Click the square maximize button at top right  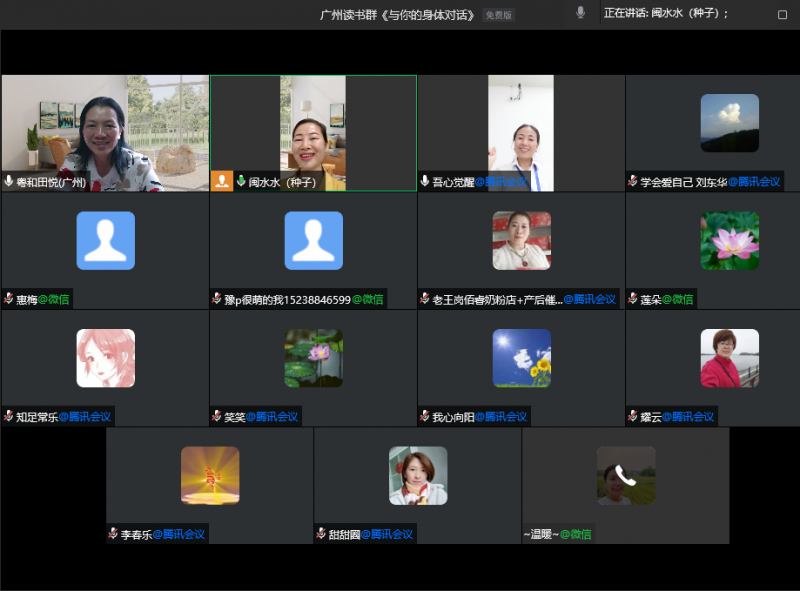tap(782, 14)
